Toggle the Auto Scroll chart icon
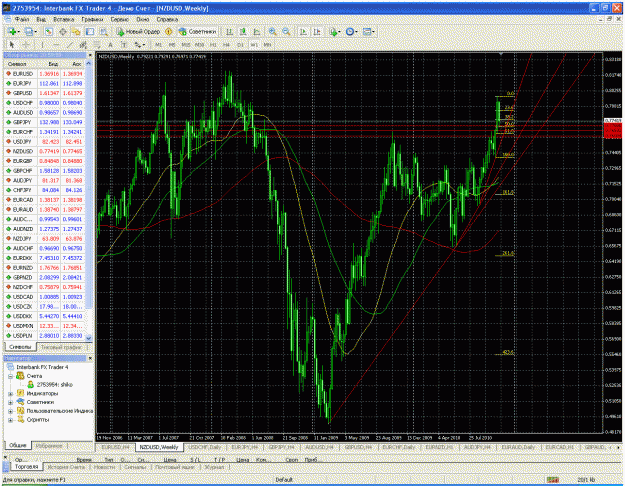Screen dimensions: 625x486 coord(303,31)
